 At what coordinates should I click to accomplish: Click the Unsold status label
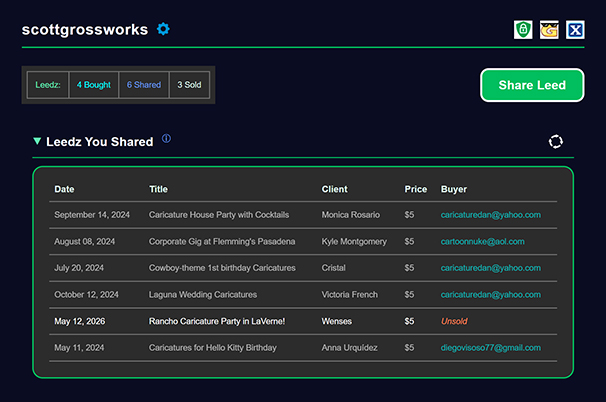point(454,321)
